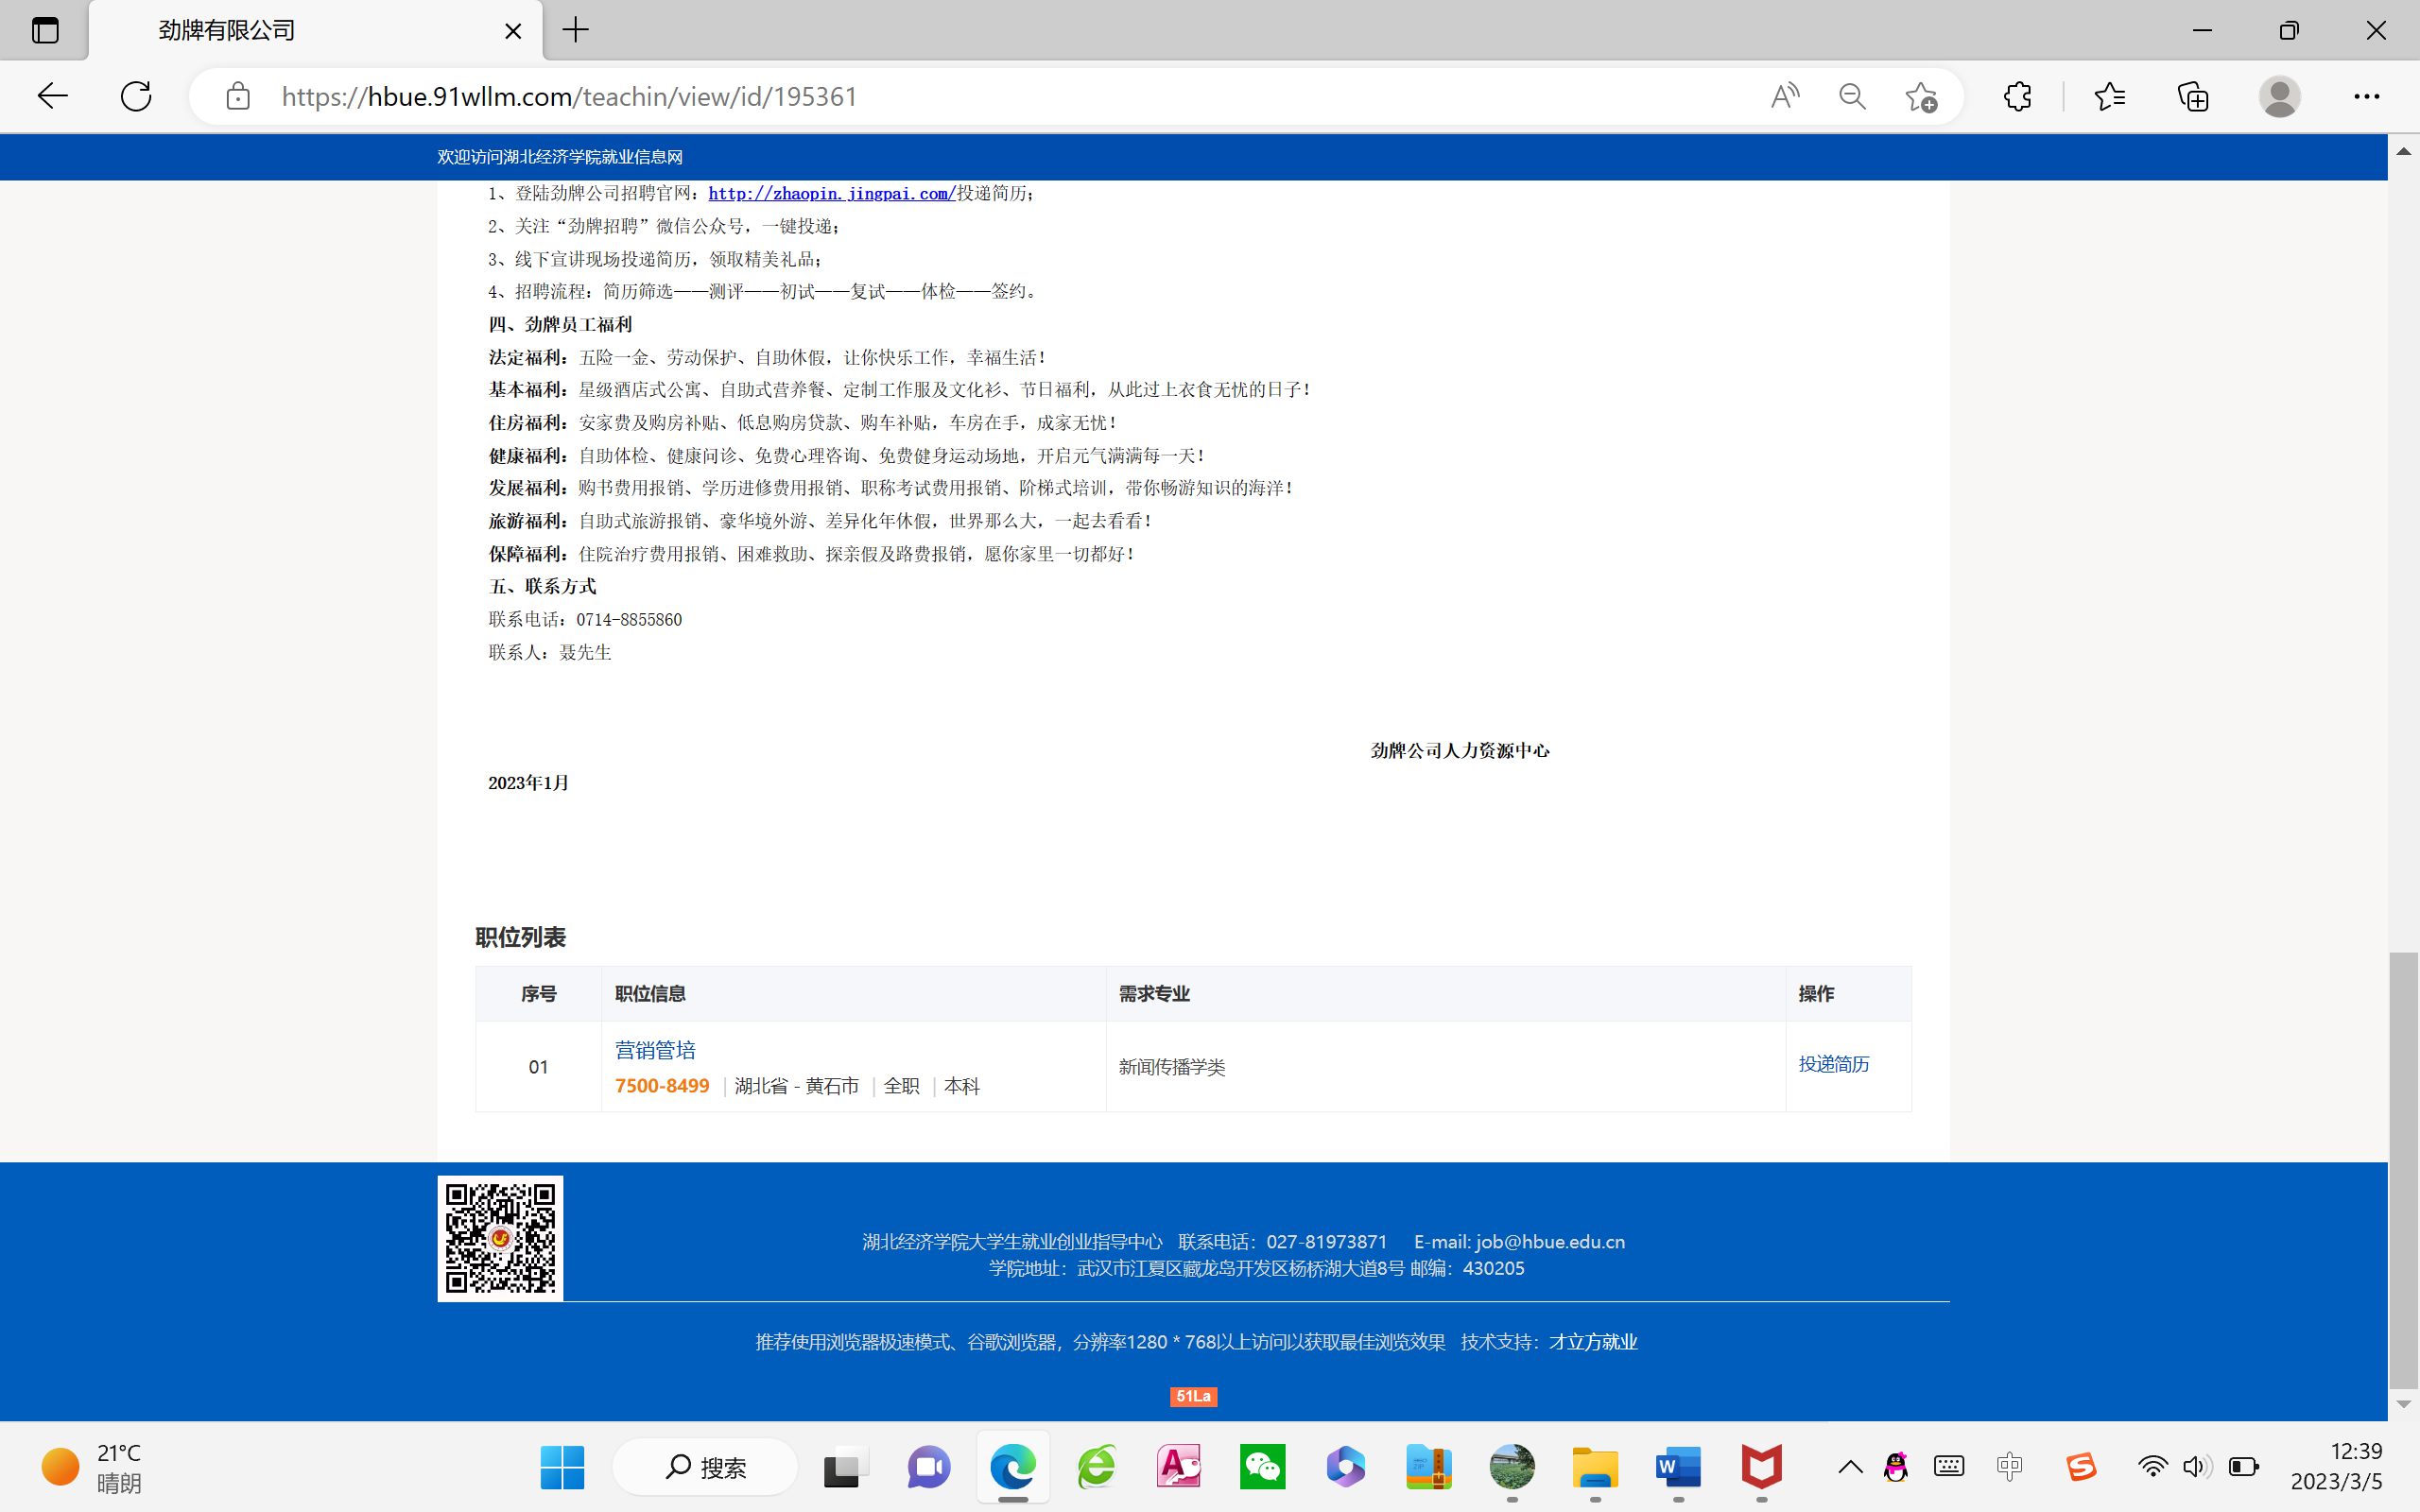Open Read aloud in the address bar
The height and width of the screenshot is (1512, 2420).
point(1784,96)
